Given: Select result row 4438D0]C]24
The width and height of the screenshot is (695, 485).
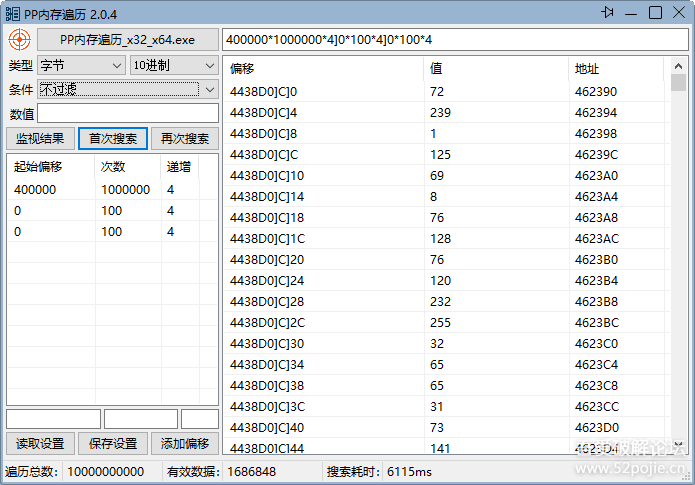Looking at the screenshot, I should click(447, 281).
